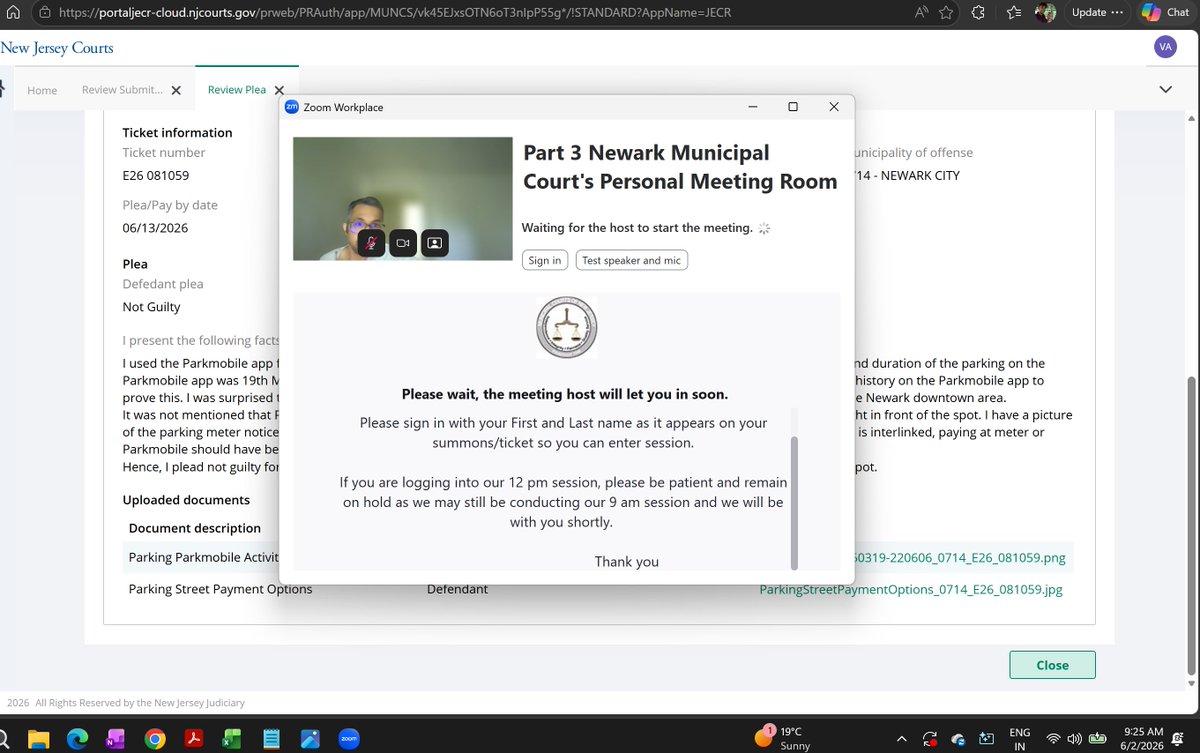Click the Zoom waiting message scrollbar
Viewport: 1200px width, 753px height.
pos(795,502)
